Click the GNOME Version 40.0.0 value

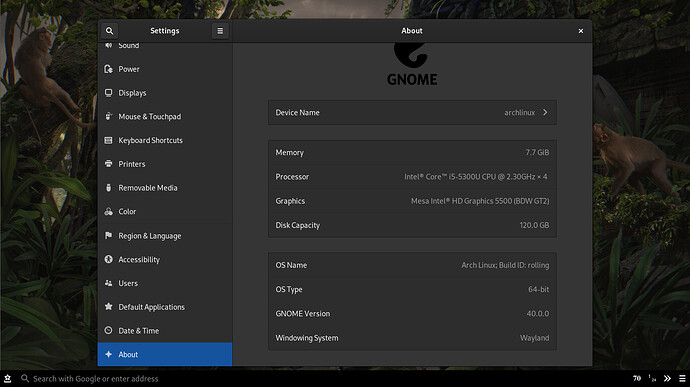coord(538,313)
